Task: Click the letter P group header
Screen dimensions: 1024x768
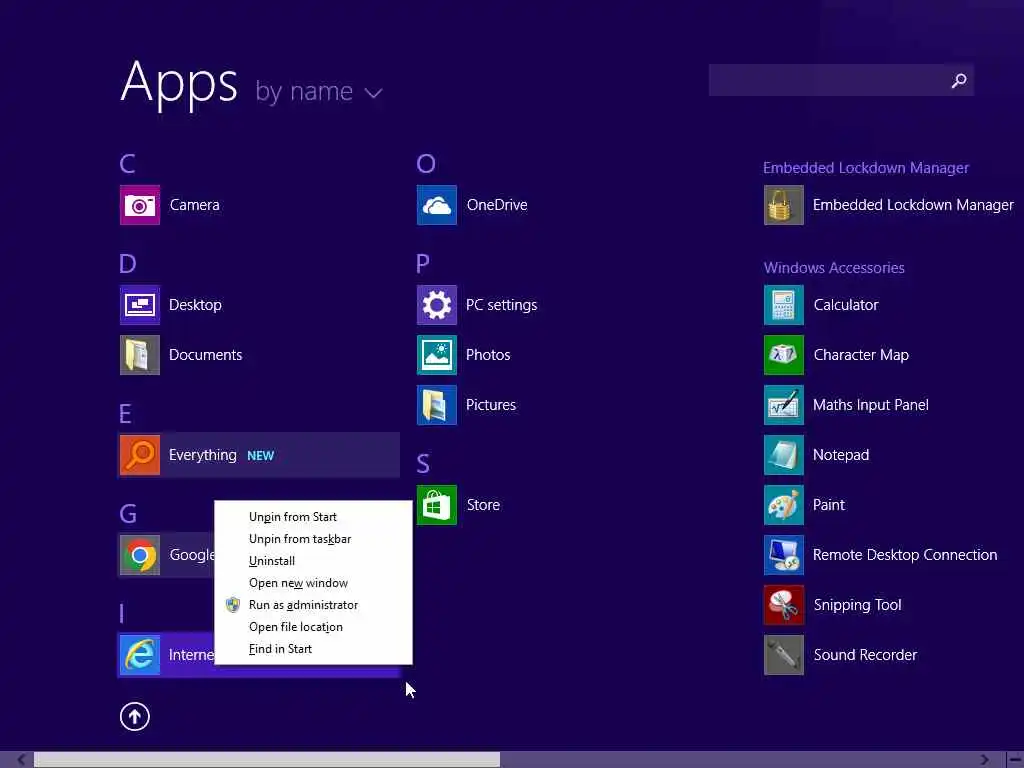Action: 423,263
